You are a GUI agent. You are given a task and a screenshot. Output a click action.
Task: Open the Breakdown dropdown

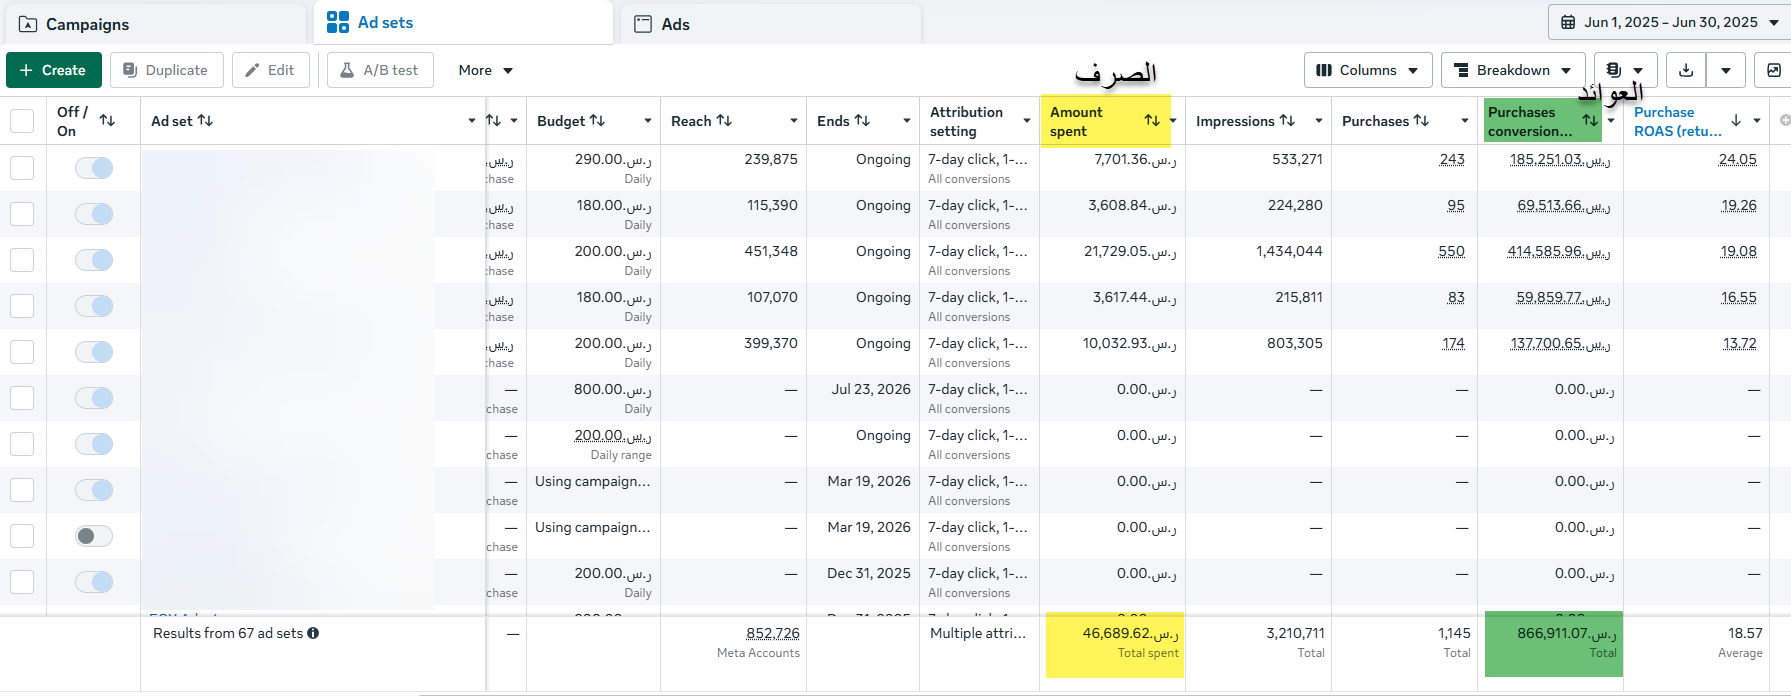tap(1513, 70)
